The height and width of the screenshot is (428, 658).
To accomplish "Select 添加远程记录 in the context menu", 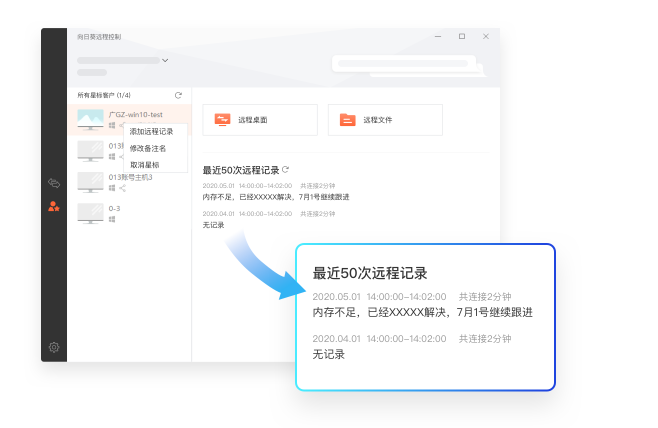I will point(151,132).
